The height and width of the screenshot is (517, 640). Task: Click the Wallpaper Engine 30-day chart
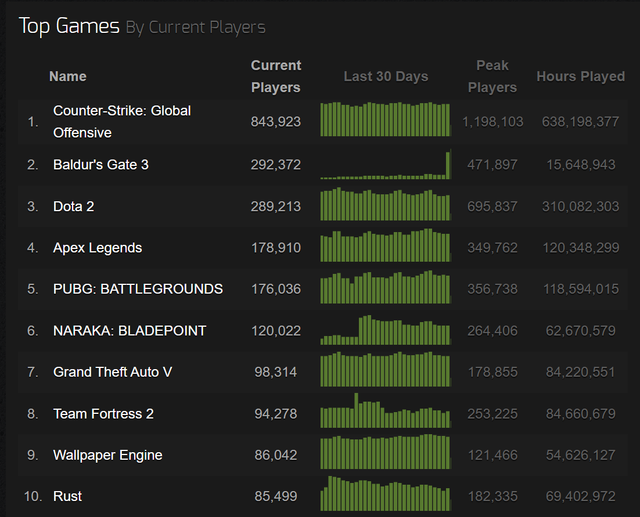386,452
